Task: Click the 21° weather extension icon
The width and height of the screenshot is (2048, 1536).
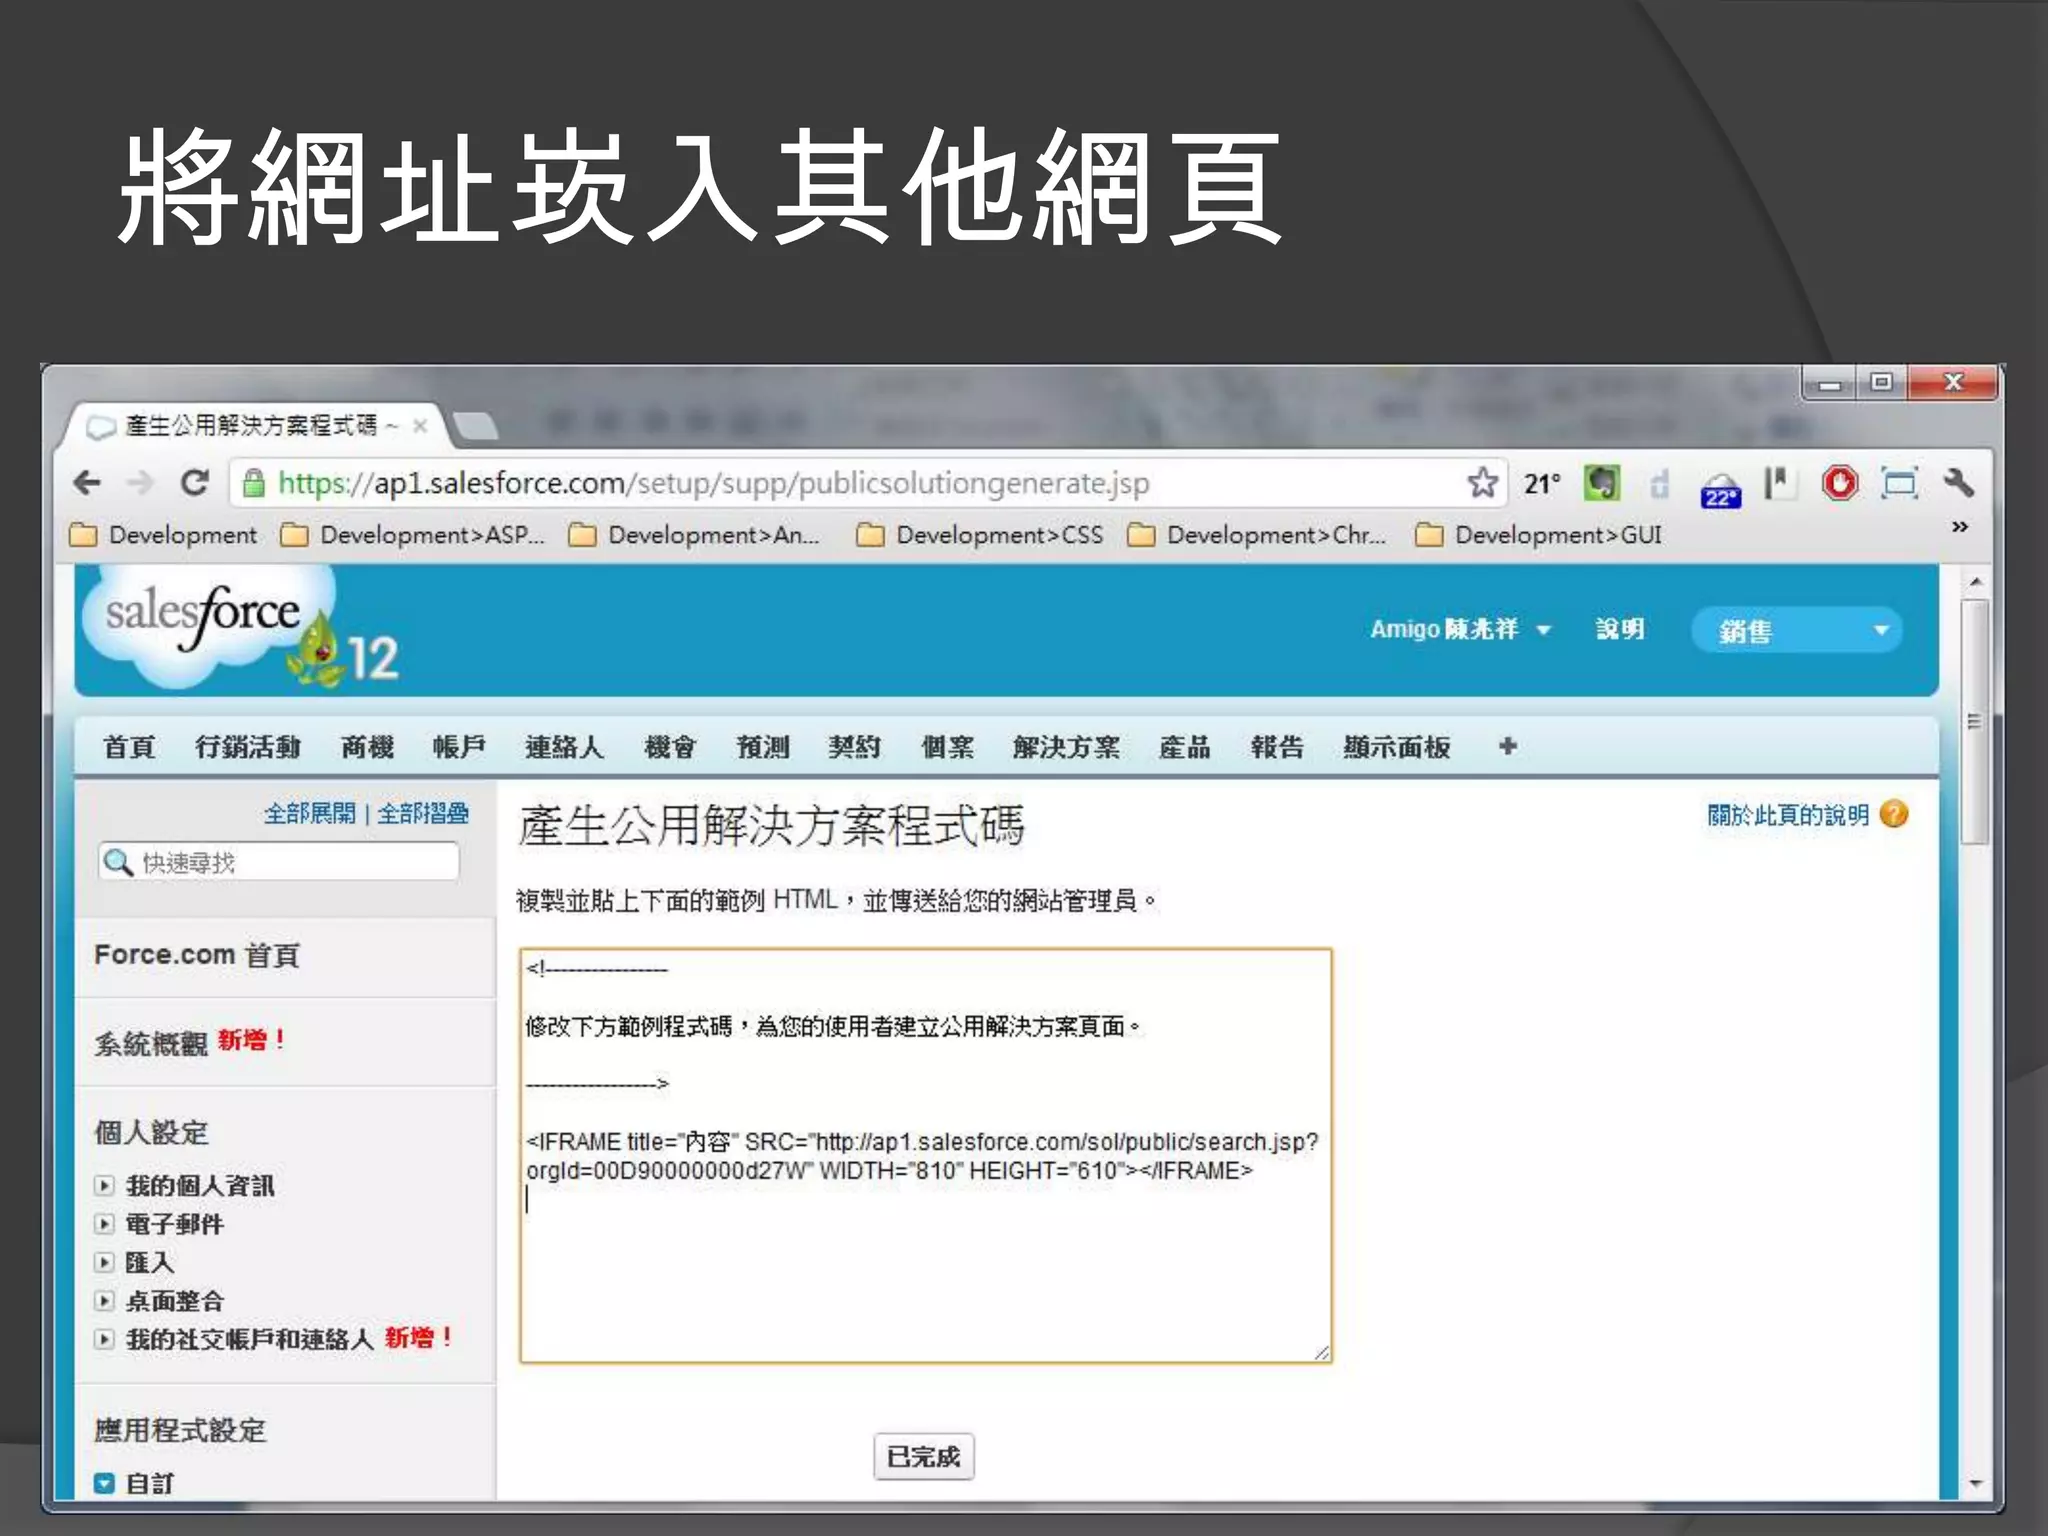Action: 1543,484
